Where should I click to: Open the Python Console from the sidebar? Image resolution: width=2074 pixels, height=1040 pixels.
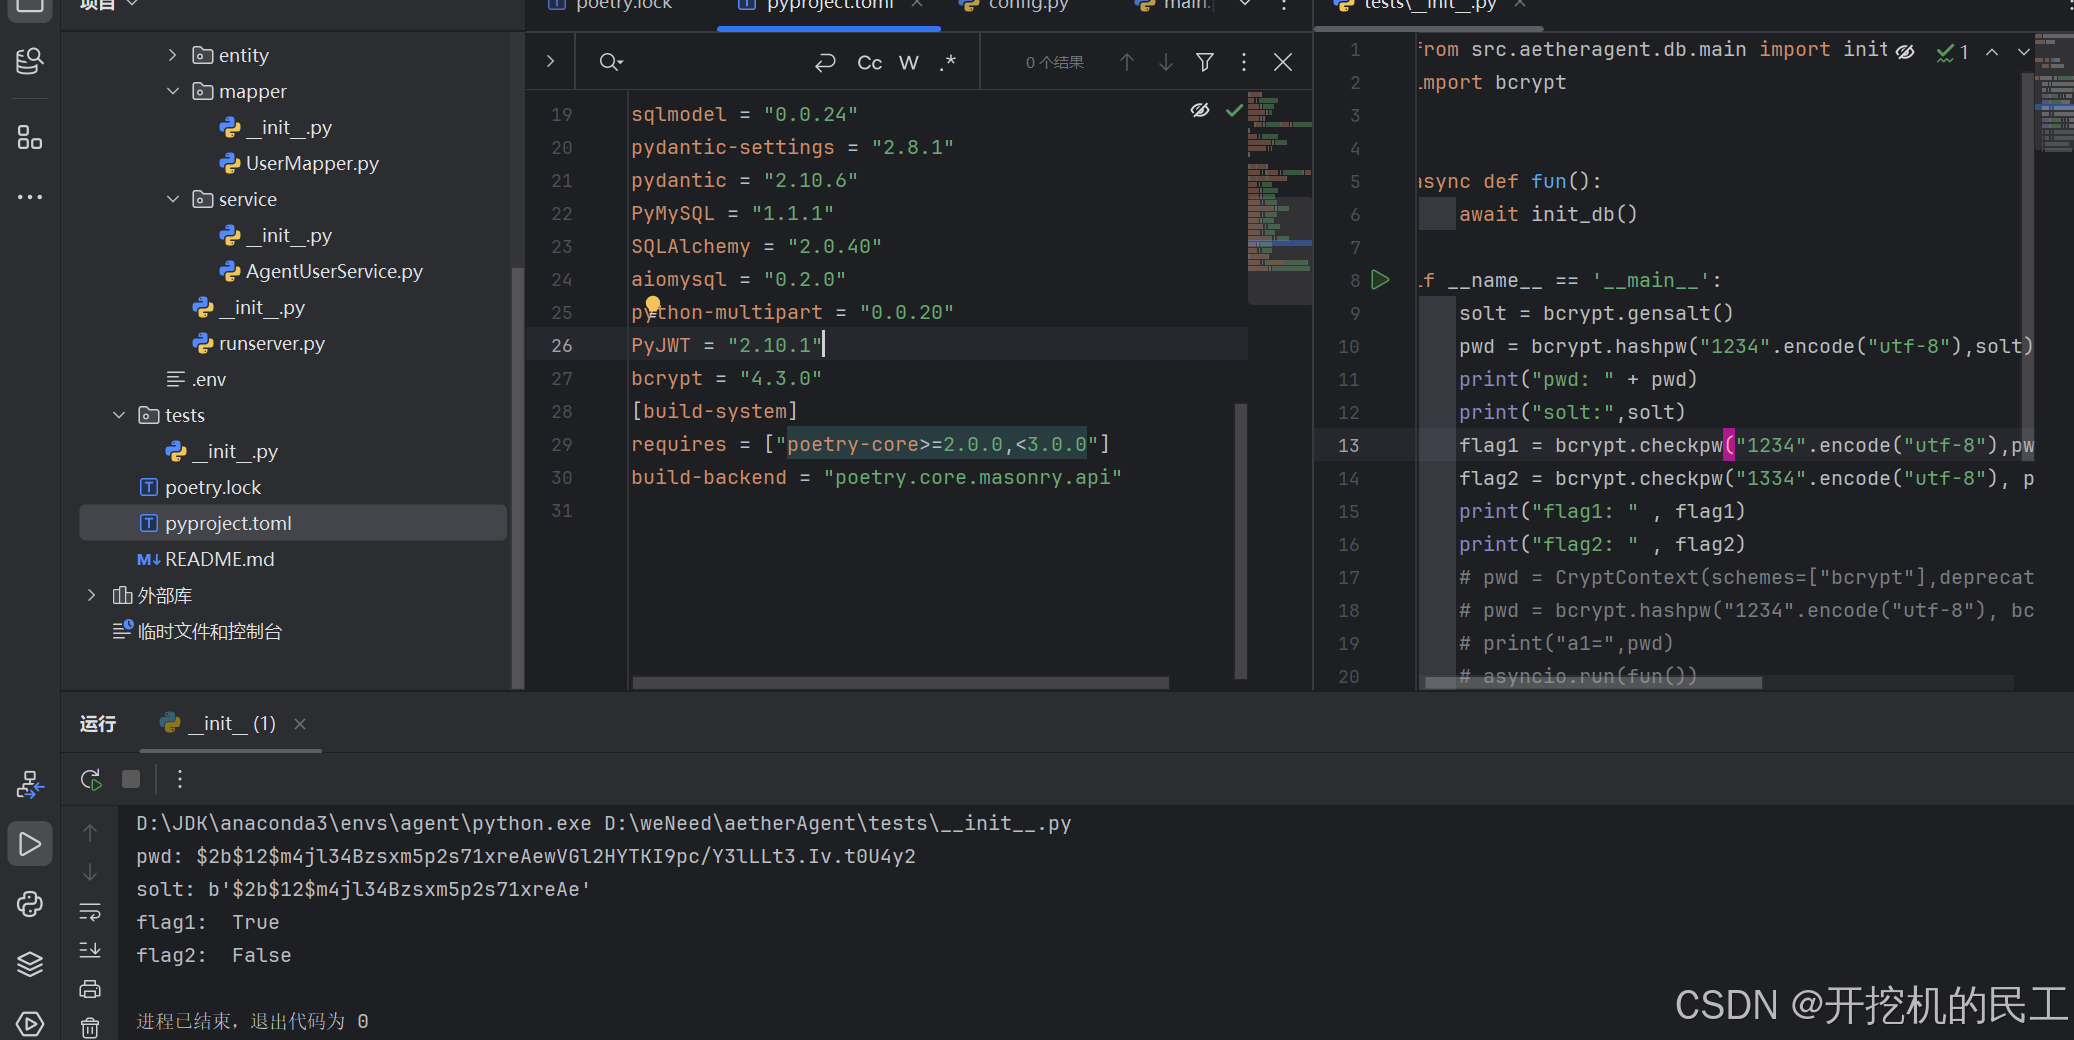[x=29, y=904]
